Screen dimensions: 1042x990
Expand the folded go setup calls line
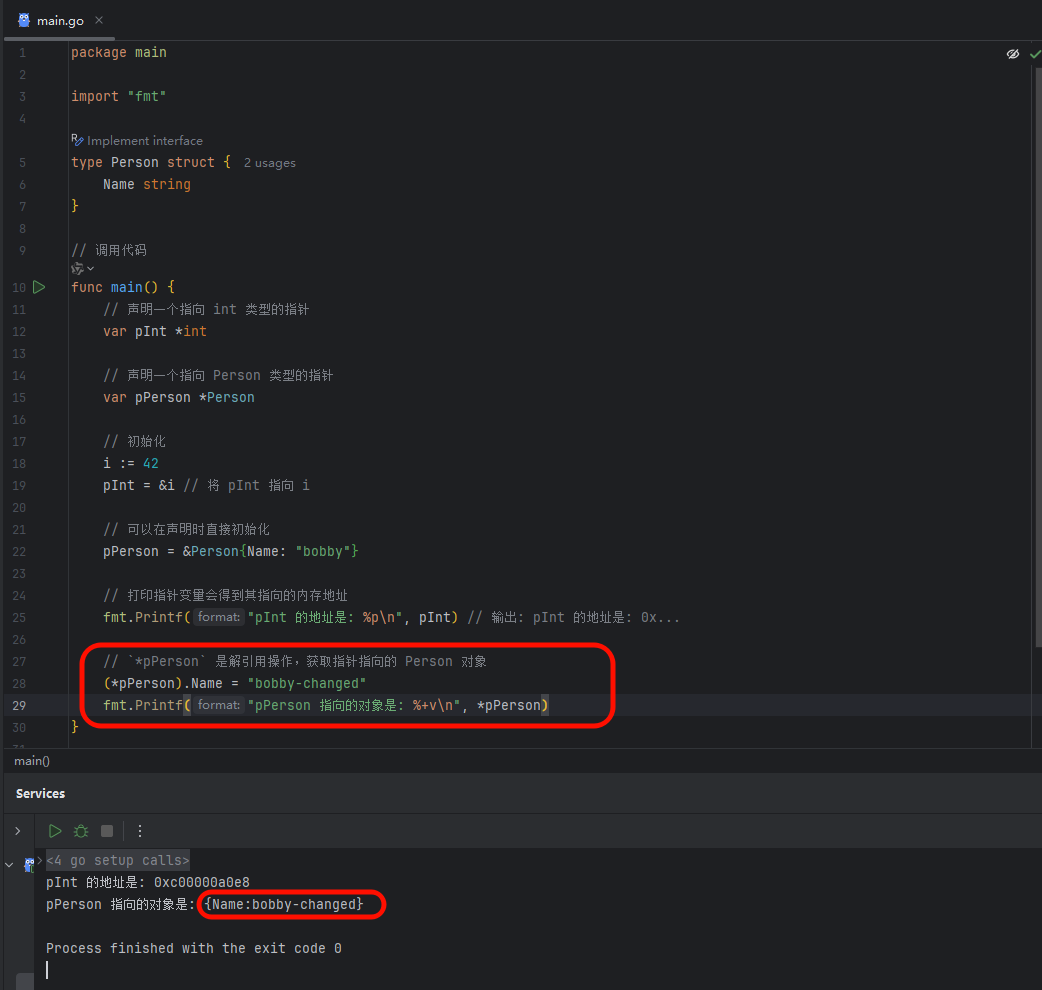click(118, 860)
